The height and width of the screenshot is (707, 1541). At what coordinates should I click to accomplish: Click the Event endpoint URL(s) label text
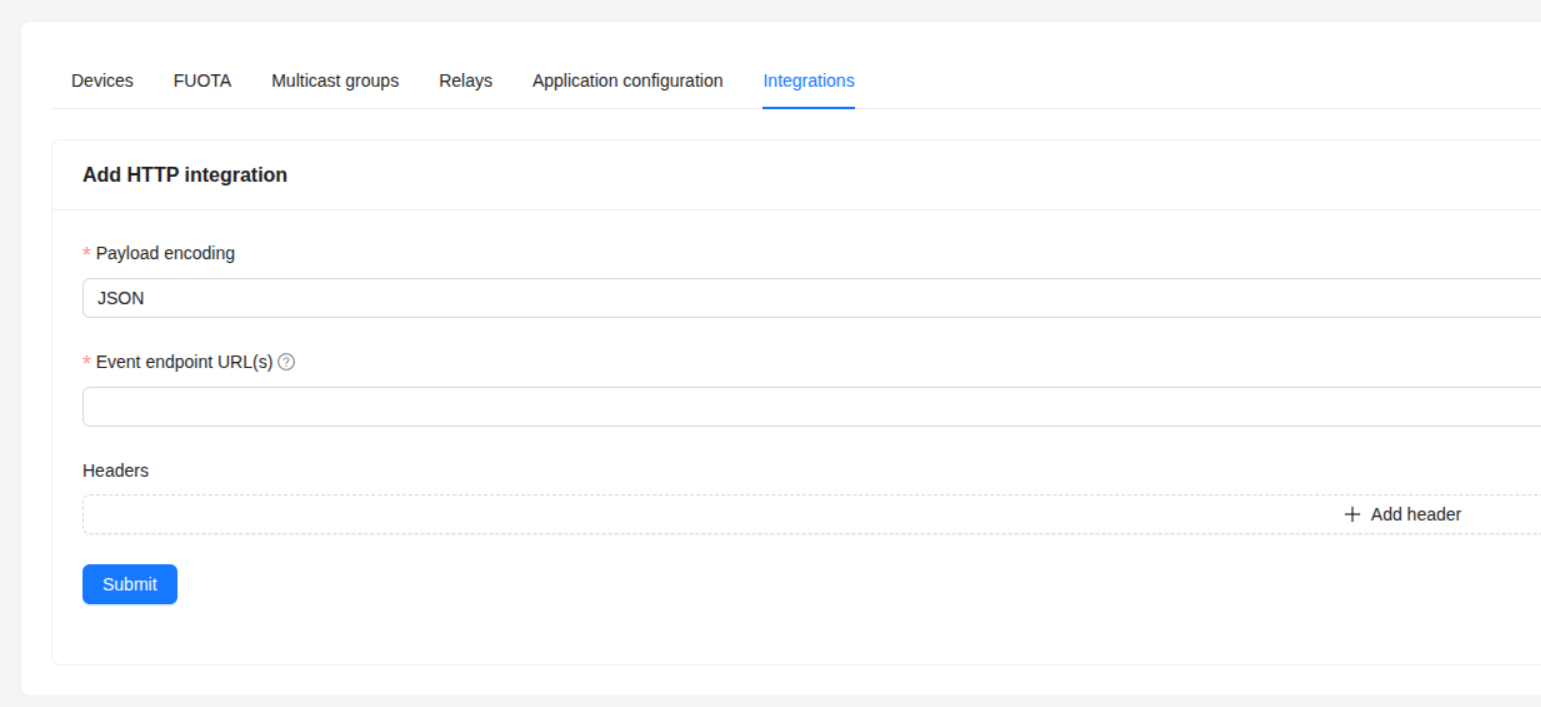[x=184, y=362]
